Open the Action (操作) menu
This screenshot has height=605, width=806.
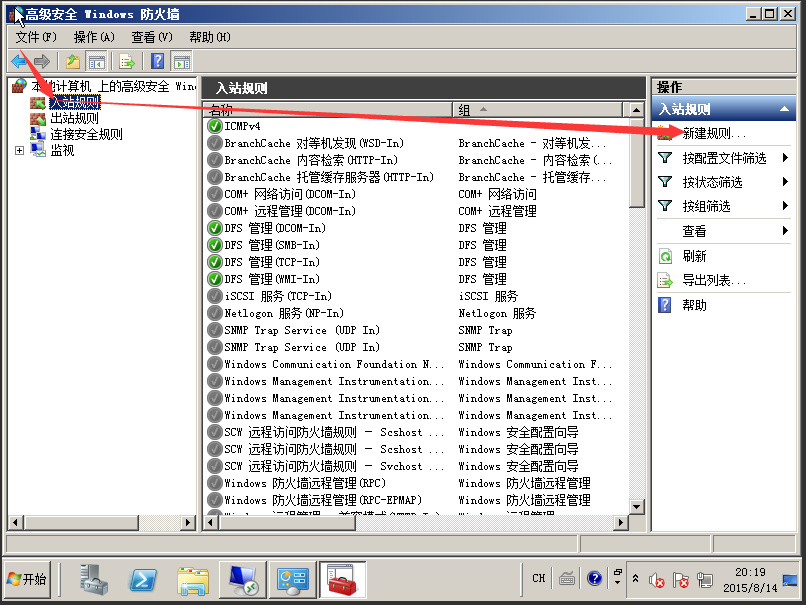pyautogui.click(x=94, y=37)
